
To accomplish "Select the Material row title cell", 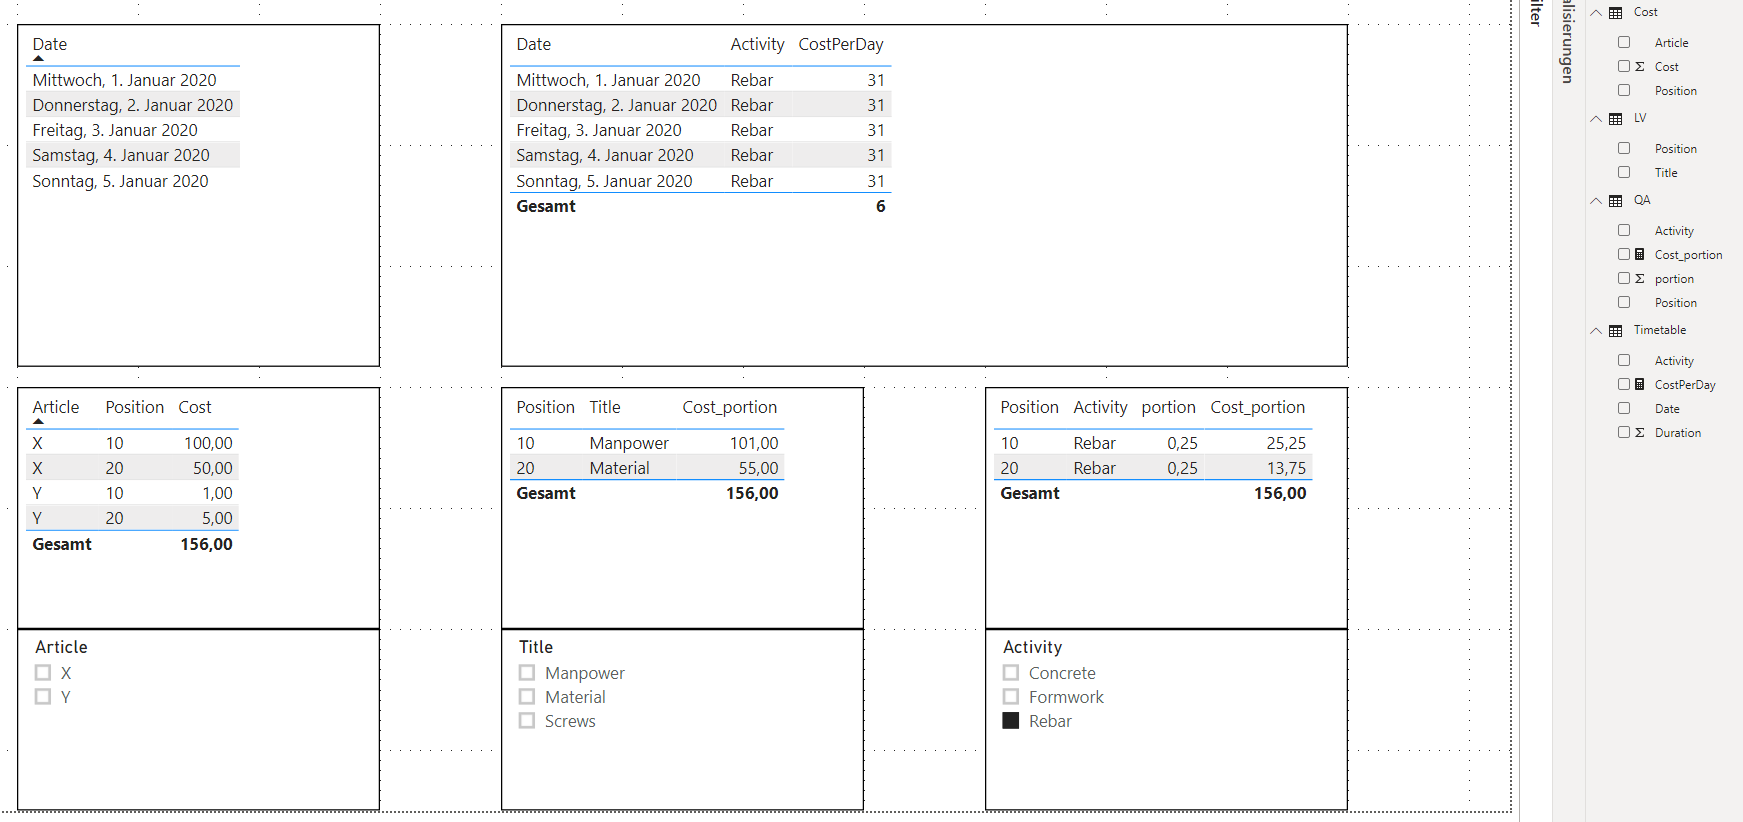I will click(619, 468).
